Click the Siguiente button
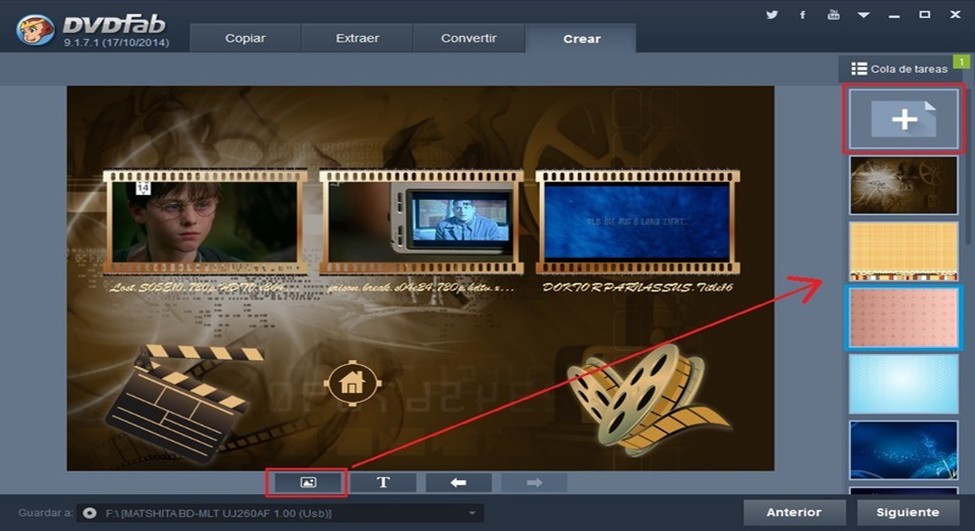Image resolution: width=975 pixels, height=531 pixels. (x=908, y=512)
